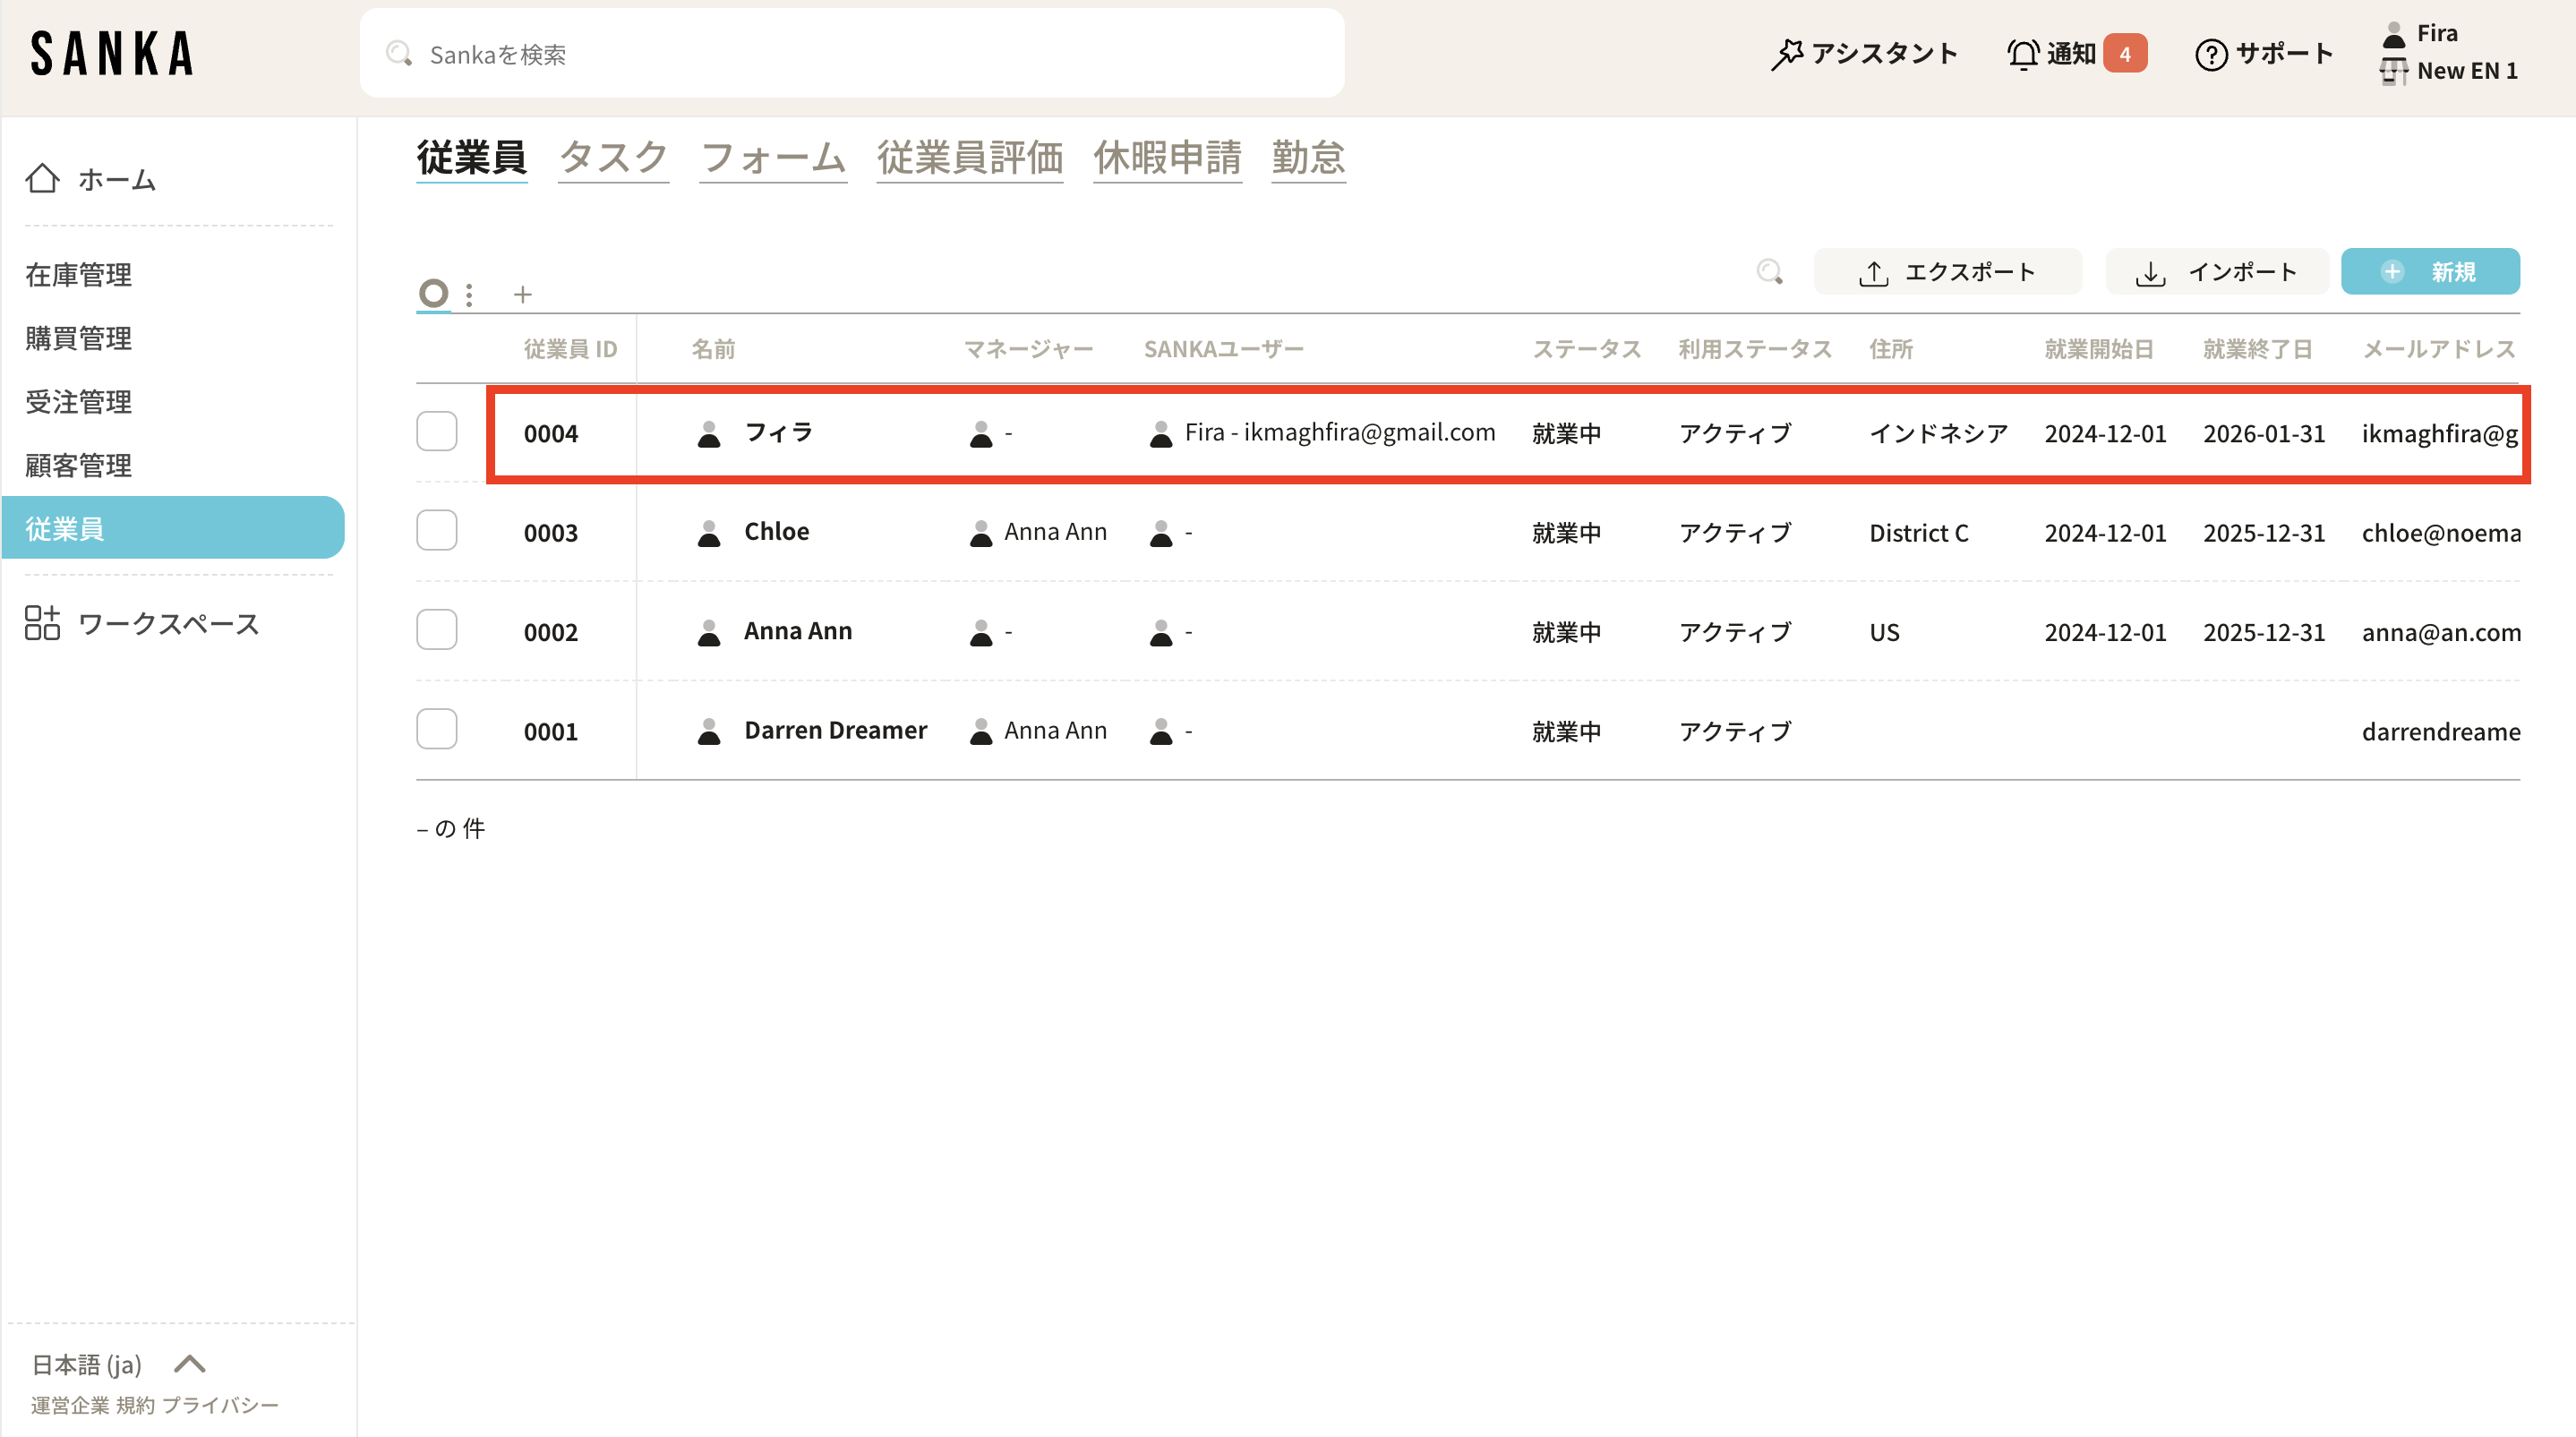
Task: Click the エクスポート button
Action: pyautogui.click(x=1947, y=272)
